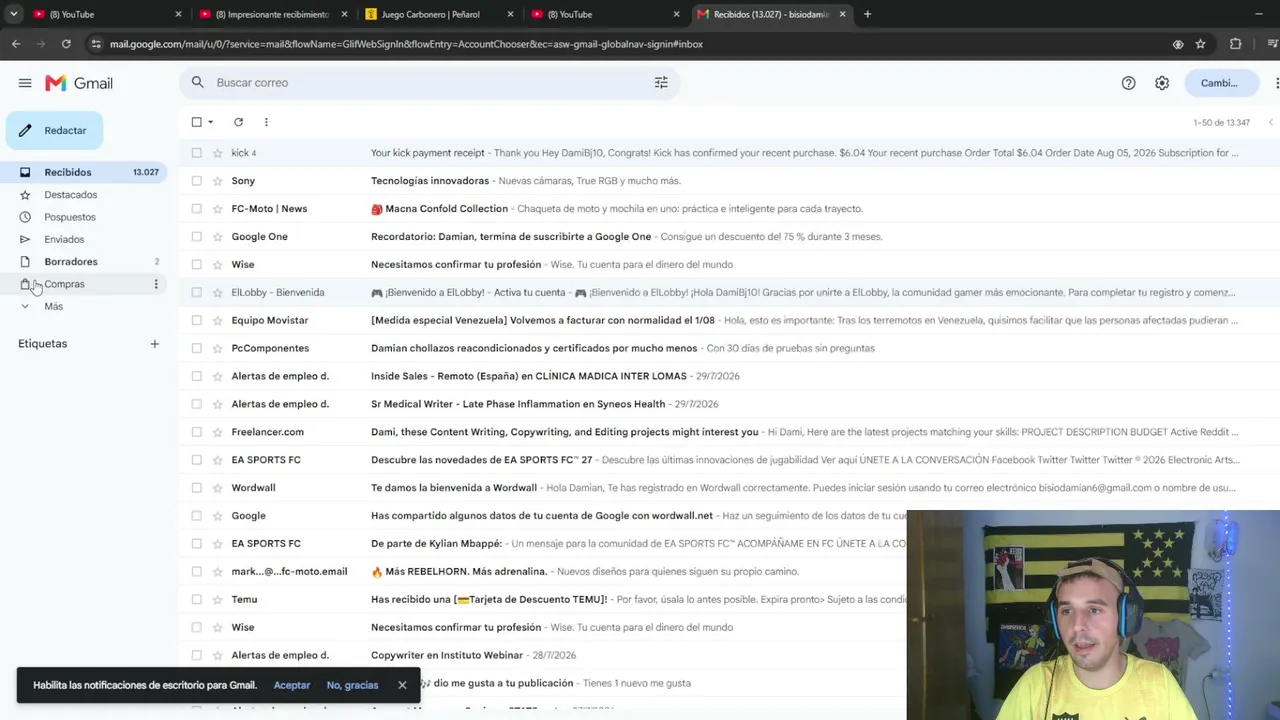The height and width of the screenshot is (720, 1280).
Task: Click the search magnifier icon
Action: click(197, 82)
